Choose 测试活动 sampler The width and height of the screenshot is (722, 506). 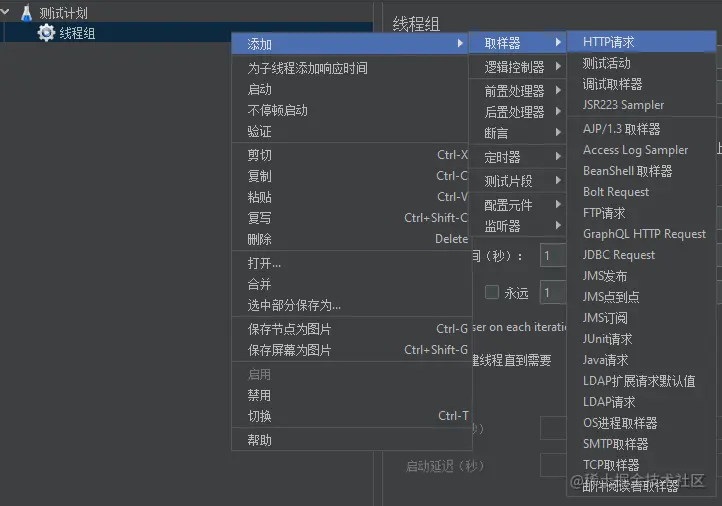641,63
